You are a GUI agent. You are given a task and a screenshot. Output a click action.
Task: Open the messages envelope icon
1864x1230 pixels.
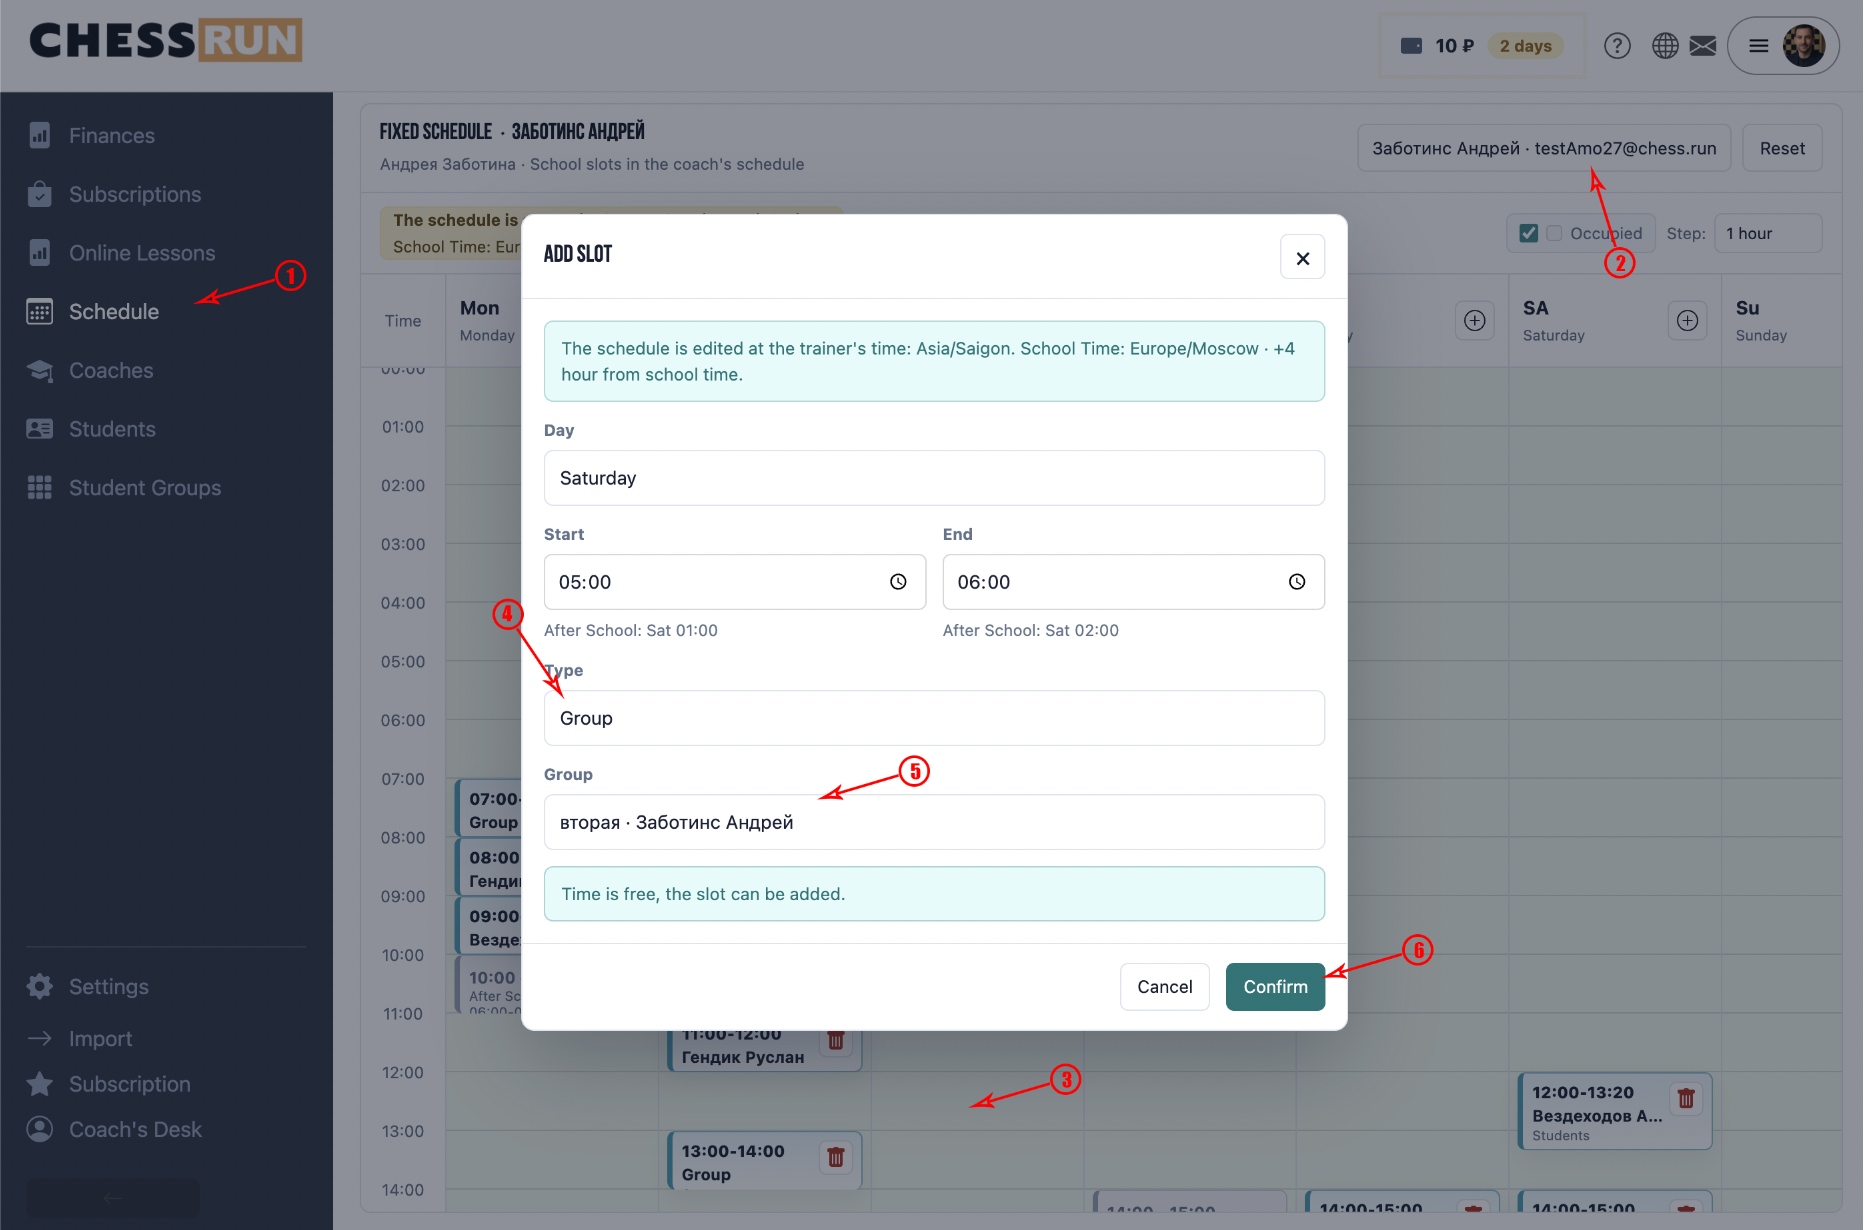[1703, 46]
